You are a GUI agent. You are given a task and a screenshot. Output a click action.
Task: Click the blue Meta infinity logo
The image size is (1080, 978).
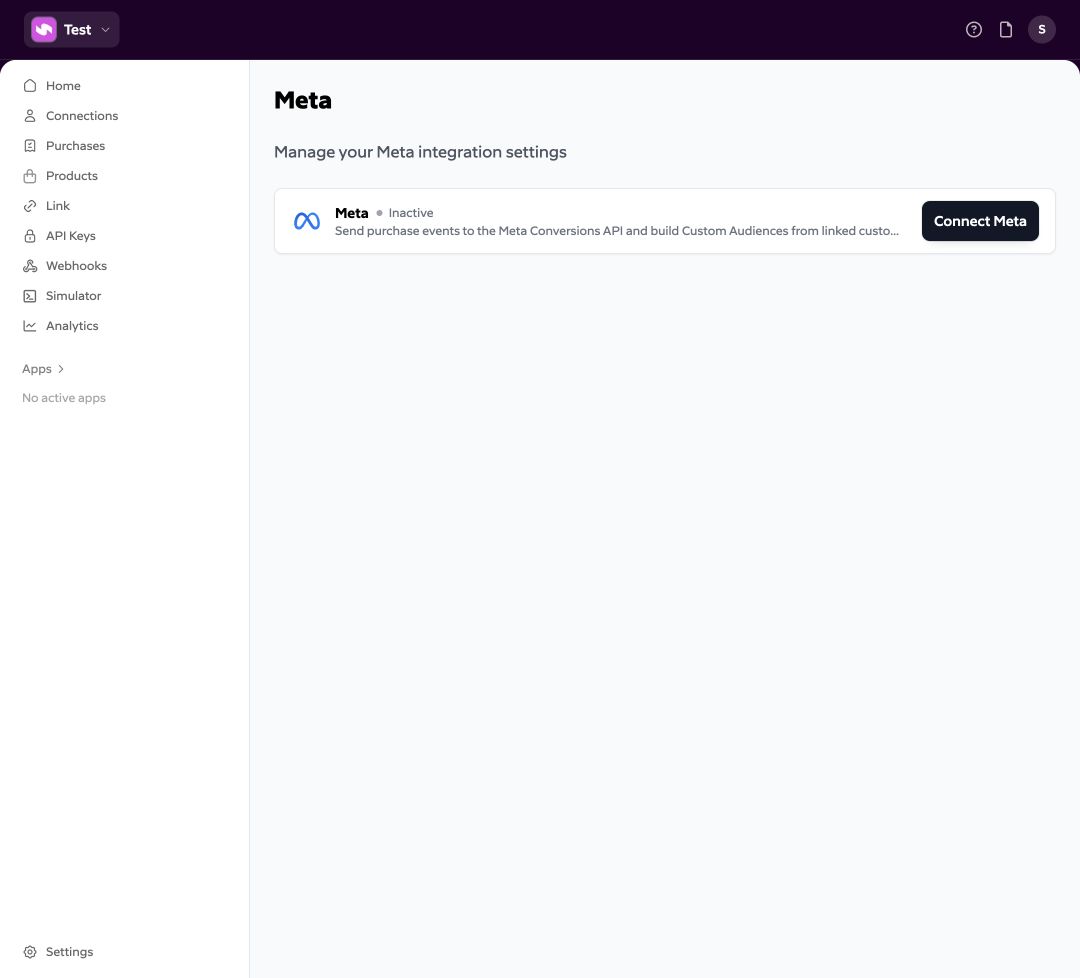click(307, 221)
